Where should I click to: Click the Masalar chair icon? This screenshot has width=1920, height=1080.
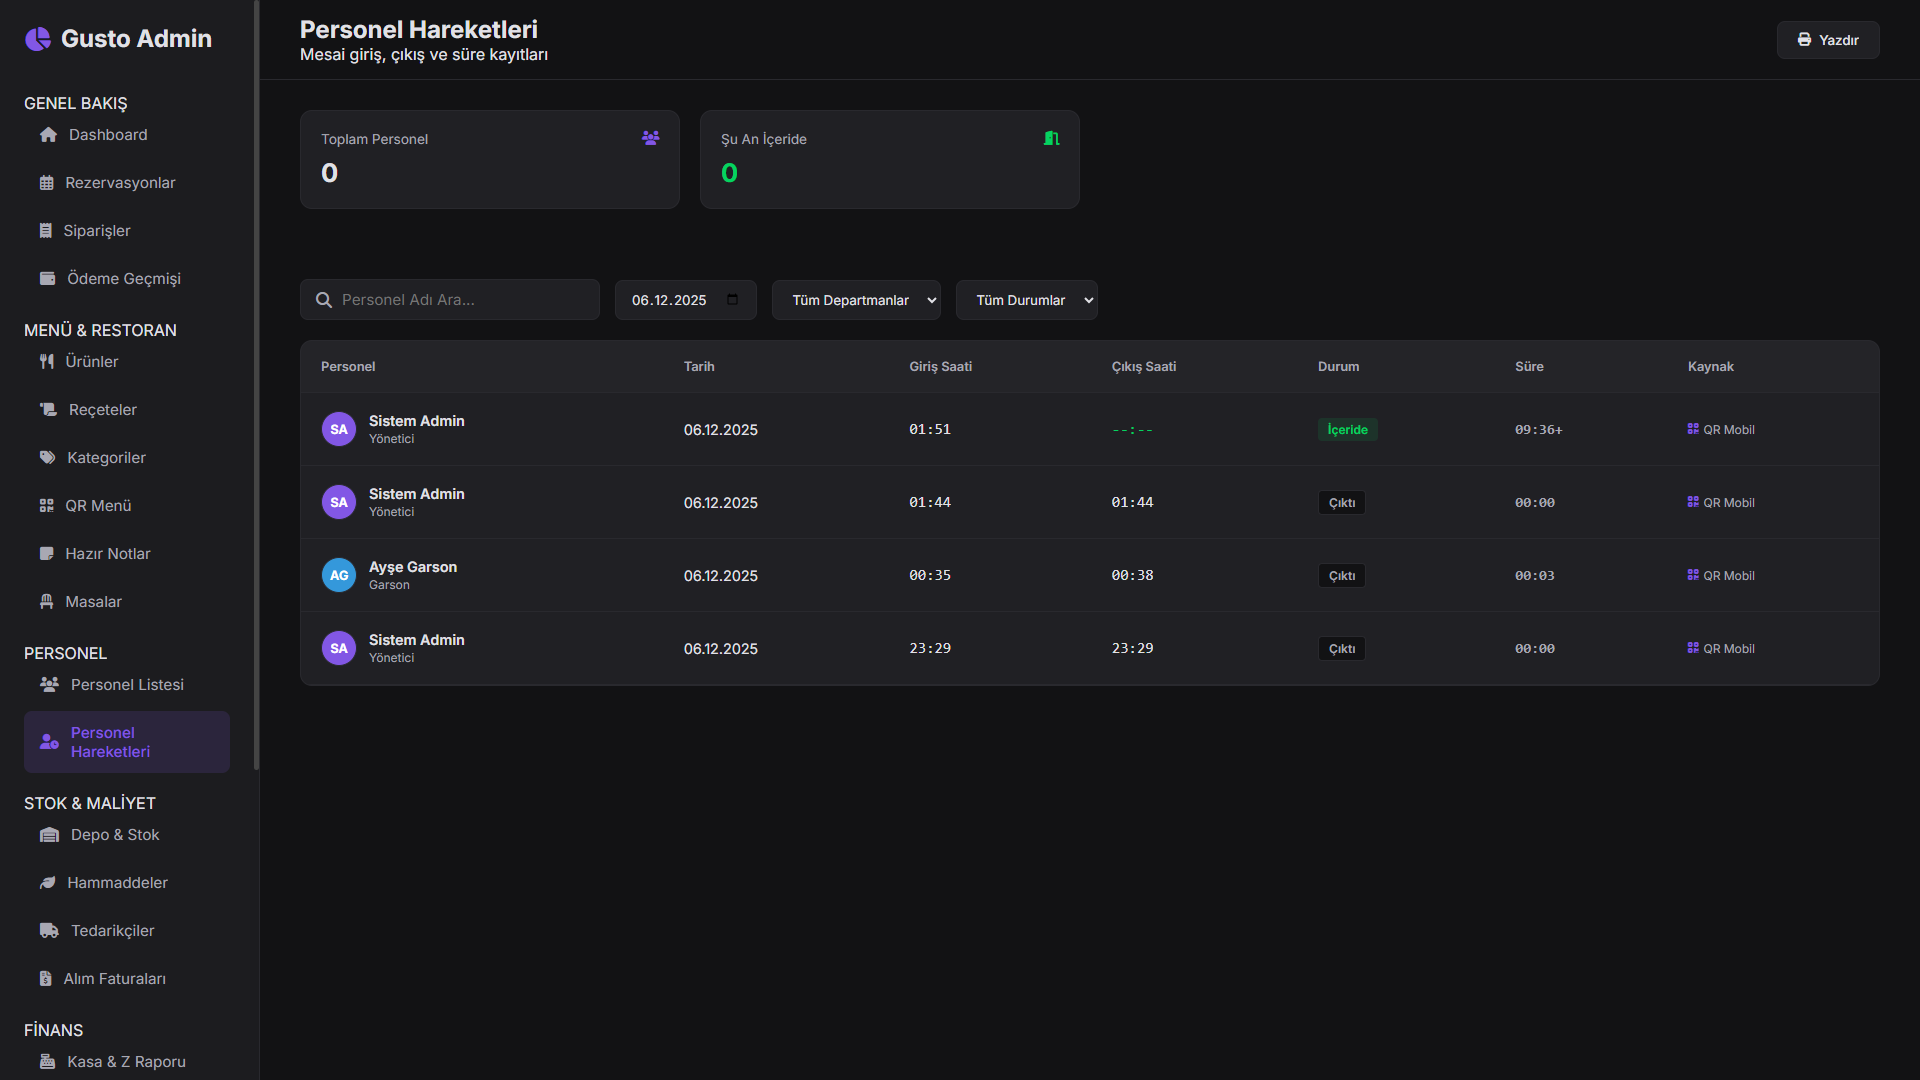(46, 602)
